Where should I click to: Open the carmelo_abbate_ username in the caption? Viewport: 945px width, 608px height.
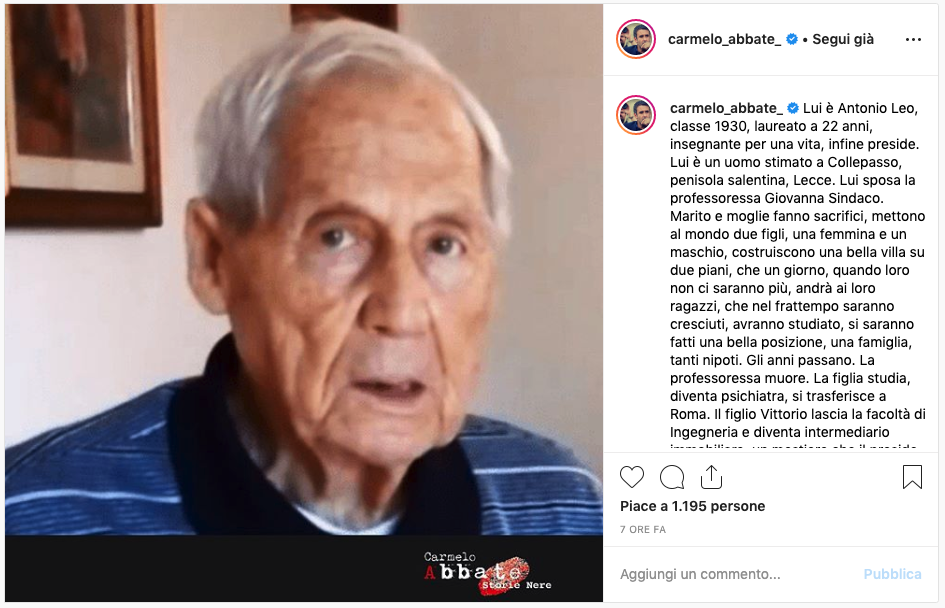[726, 108]
